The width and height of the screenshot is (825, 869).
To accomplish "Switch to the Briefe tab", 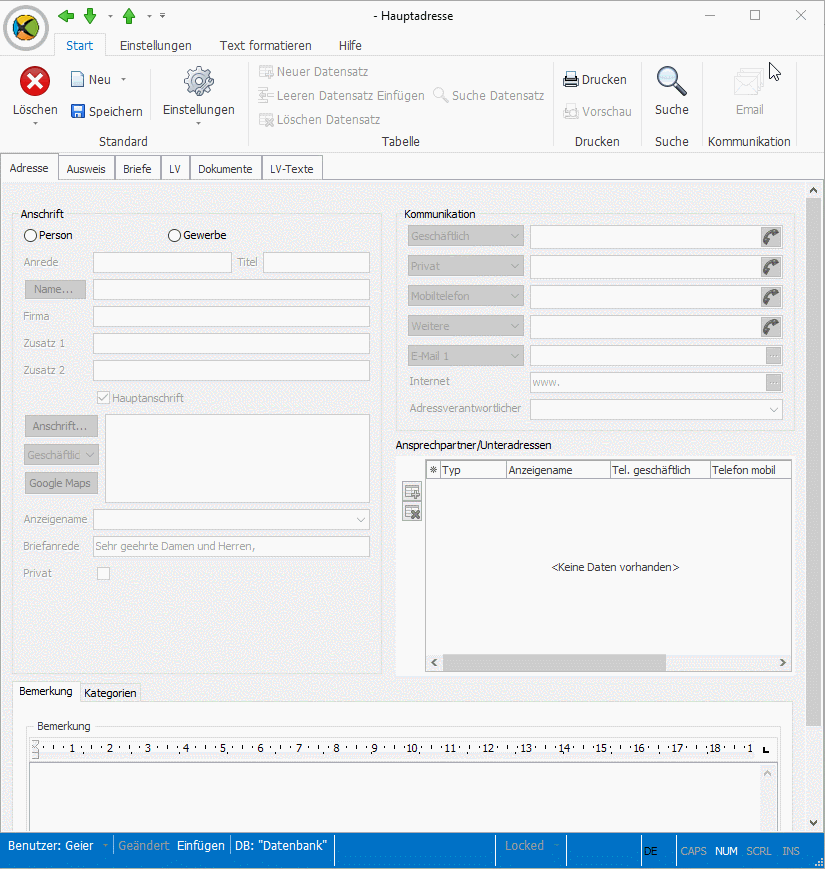I will 137,168.
